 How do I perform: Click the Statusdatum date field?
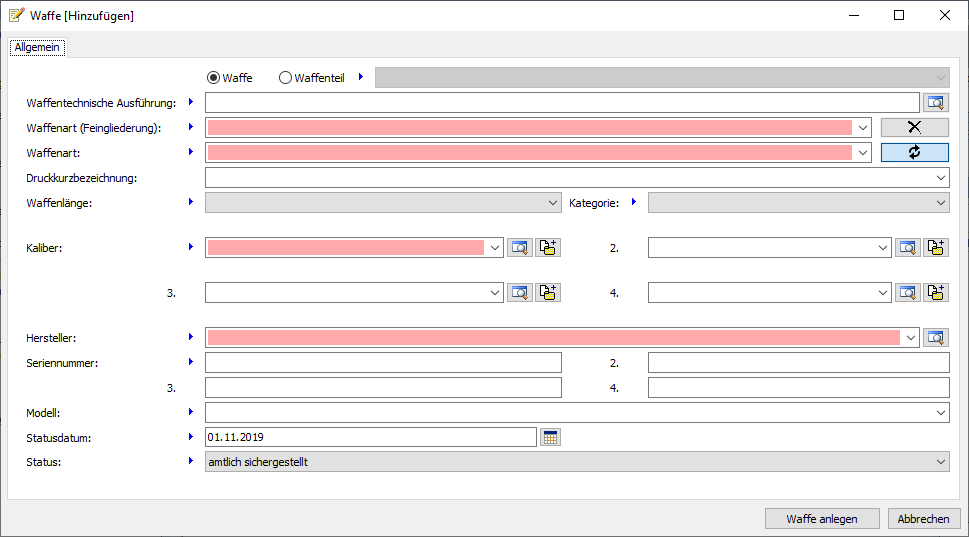pos(370,437)
